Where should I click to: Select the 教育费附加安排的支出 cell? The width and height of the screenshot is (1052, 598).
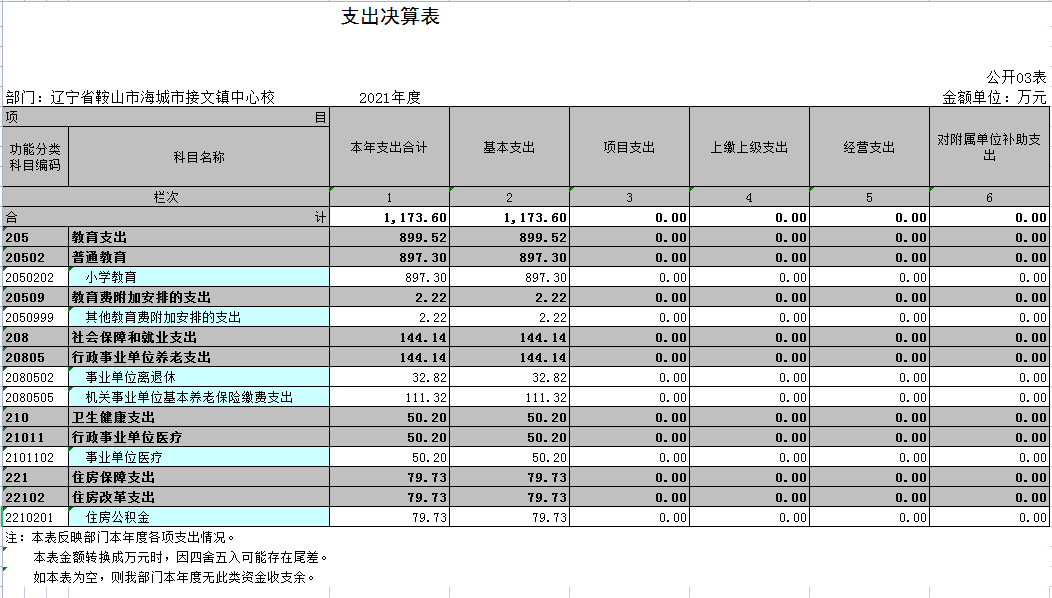(199, 297)
